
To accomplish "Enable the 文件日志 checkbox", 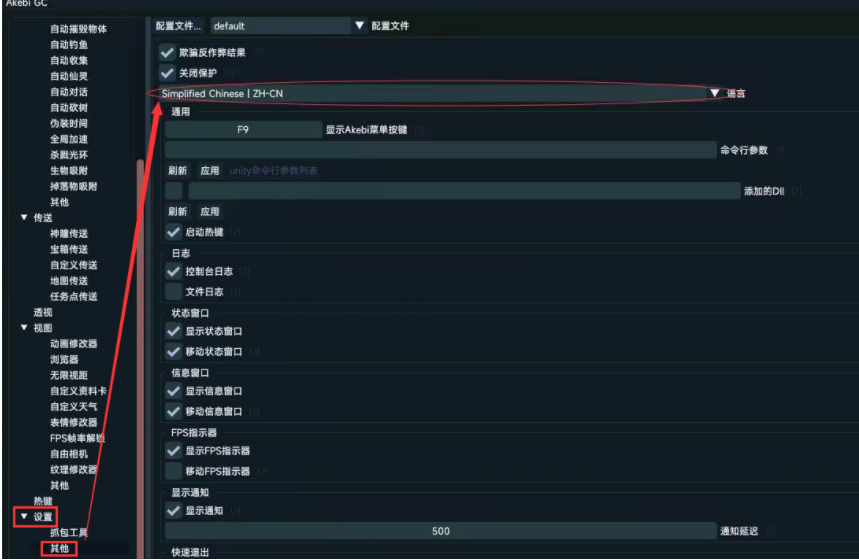I will click(174, 292).
